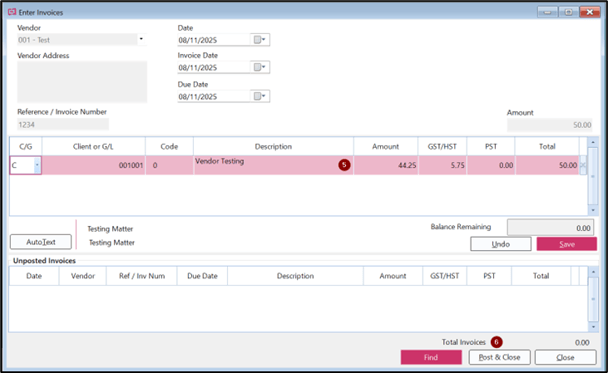Click the Find button
608x373 pixels.
(x=431, y=357)
